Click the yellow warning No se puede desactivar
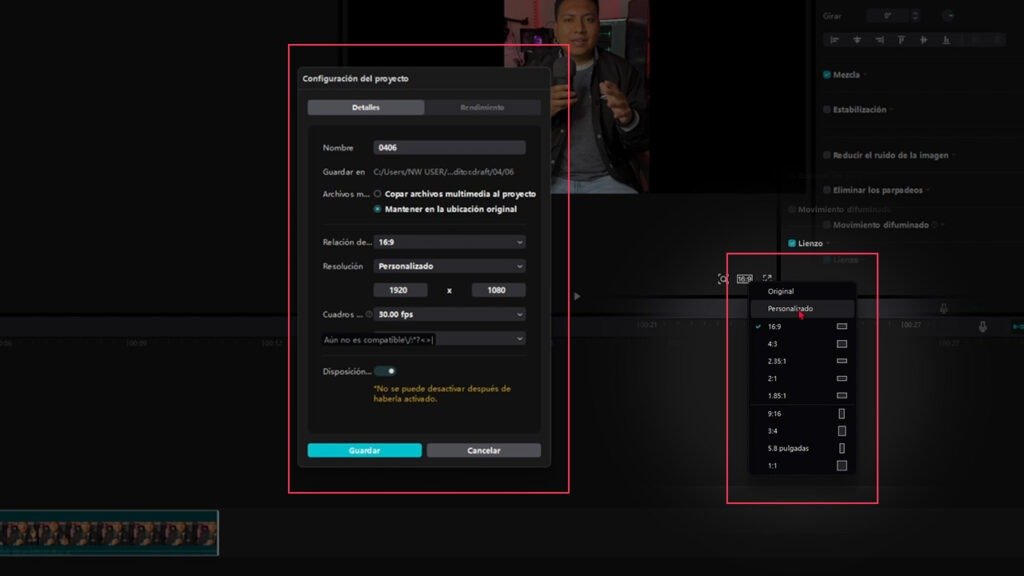This screenshot has width=1024, height=576. [x=442, y=393]
